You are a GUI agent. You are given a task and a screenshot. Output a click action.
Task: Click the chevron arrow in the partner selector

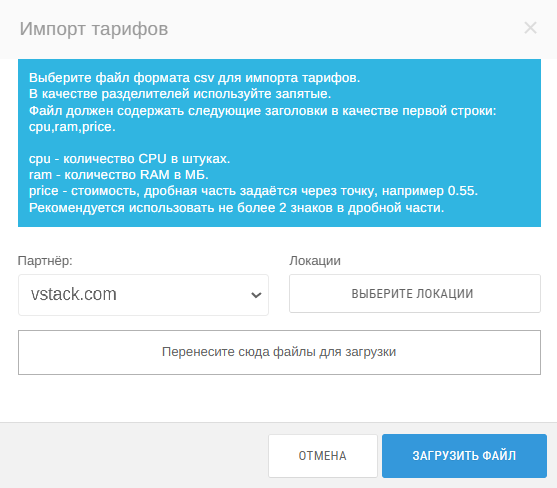point(256,295)
